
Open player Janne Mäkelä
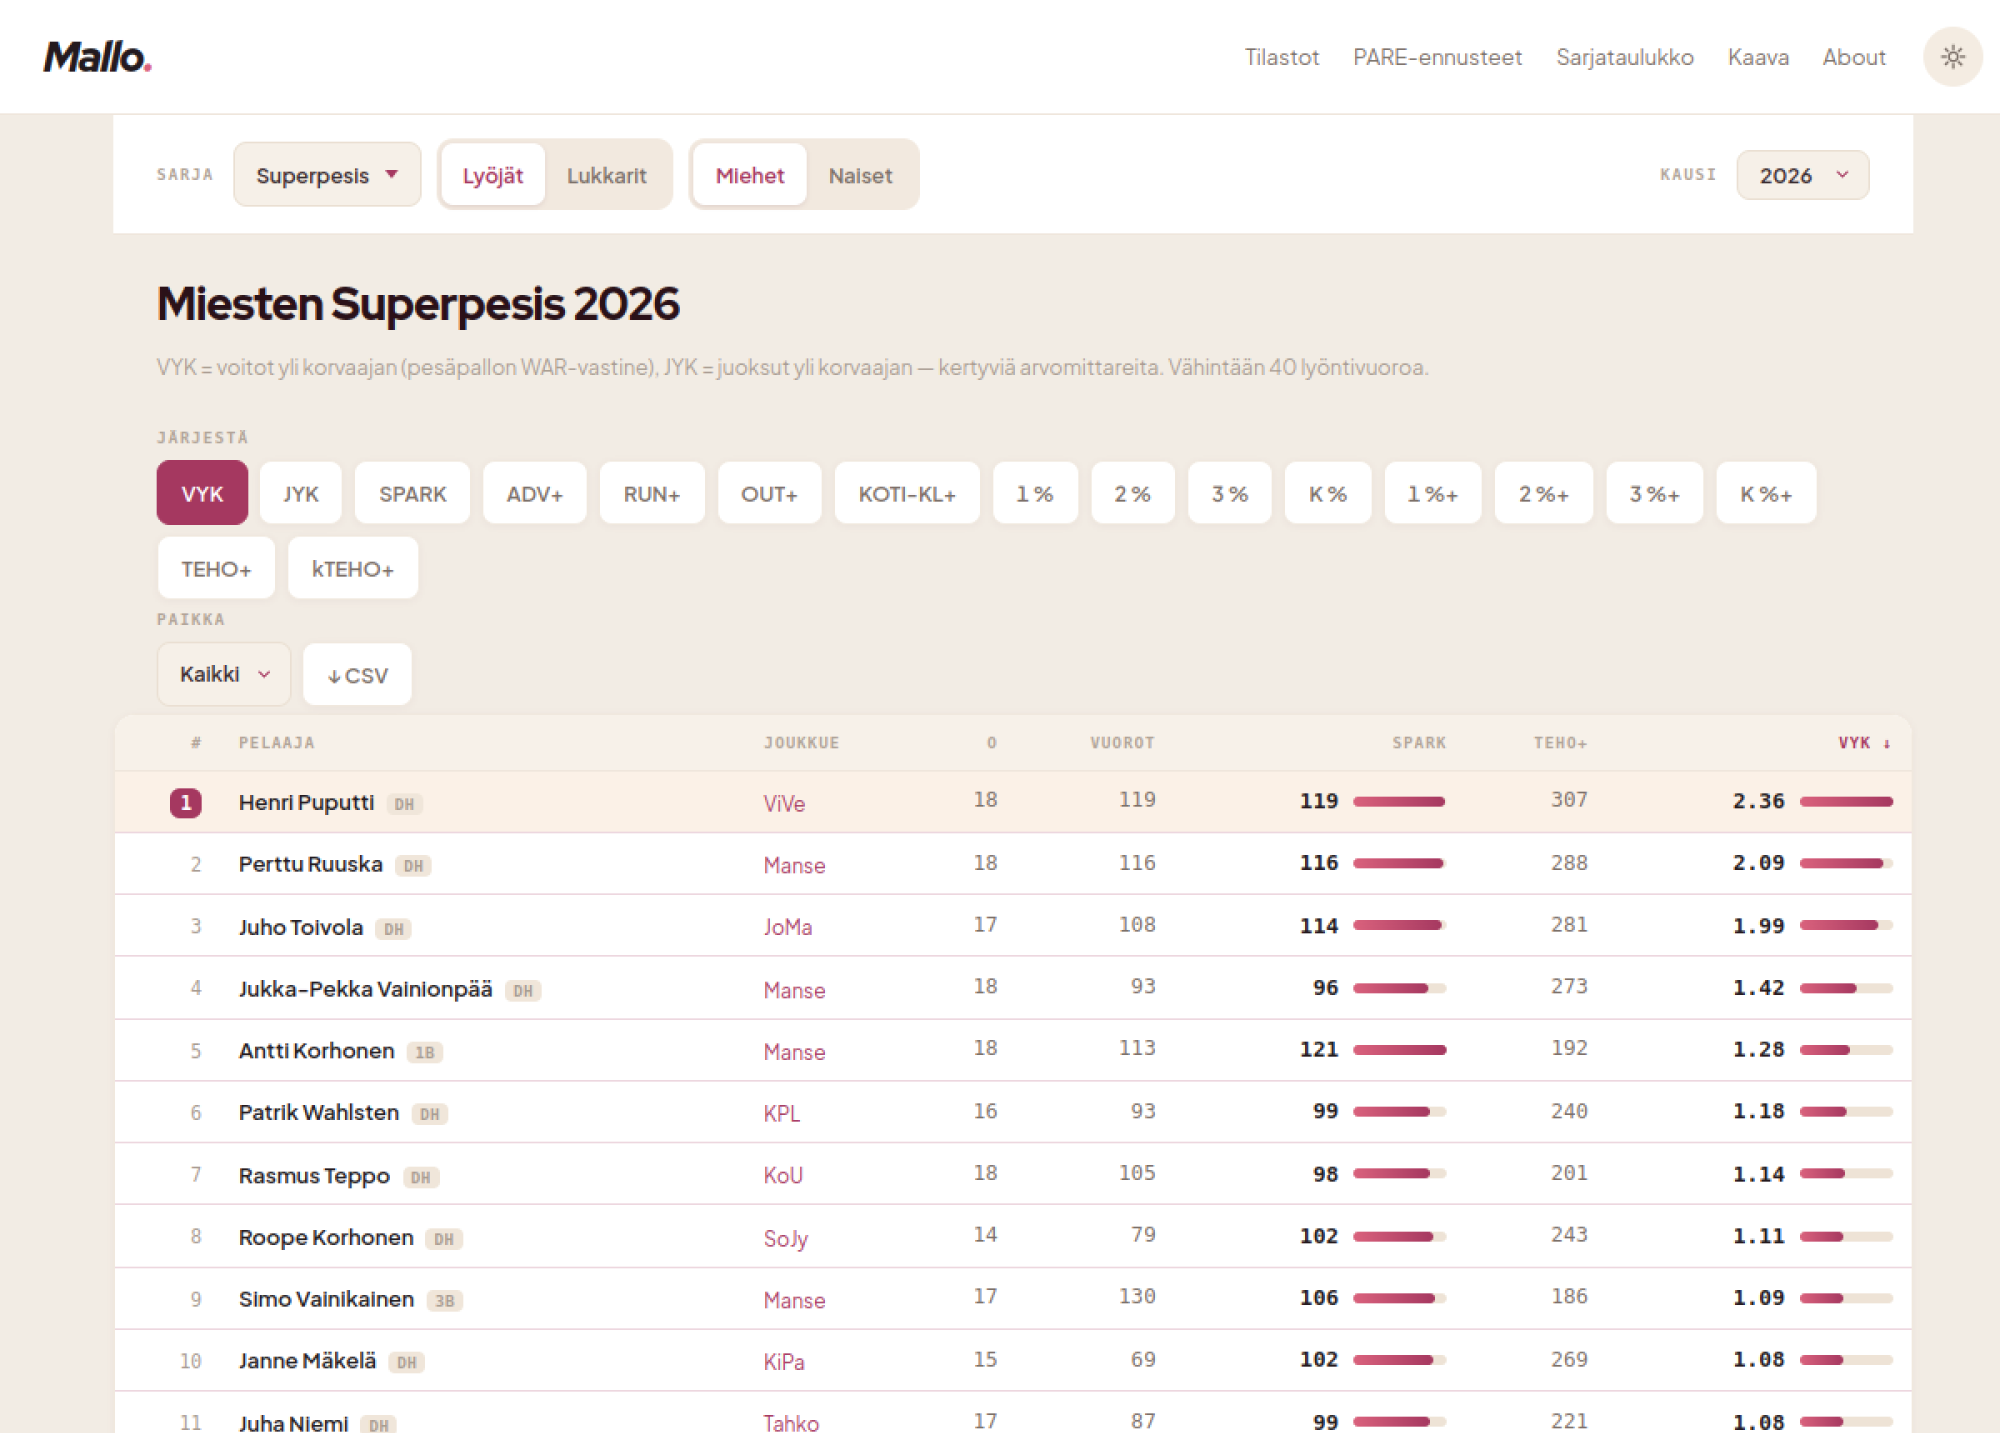307,1361
